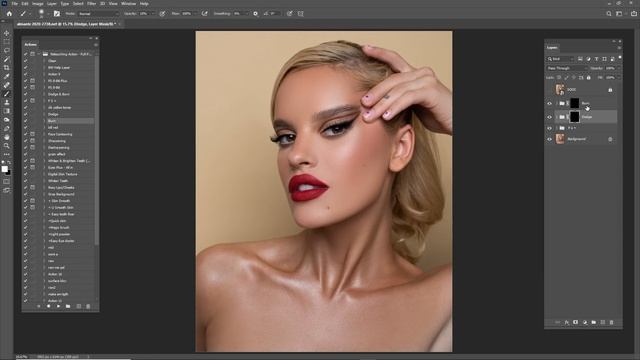
Task: Click the new action icon in Actions panel
Action: 78,306
